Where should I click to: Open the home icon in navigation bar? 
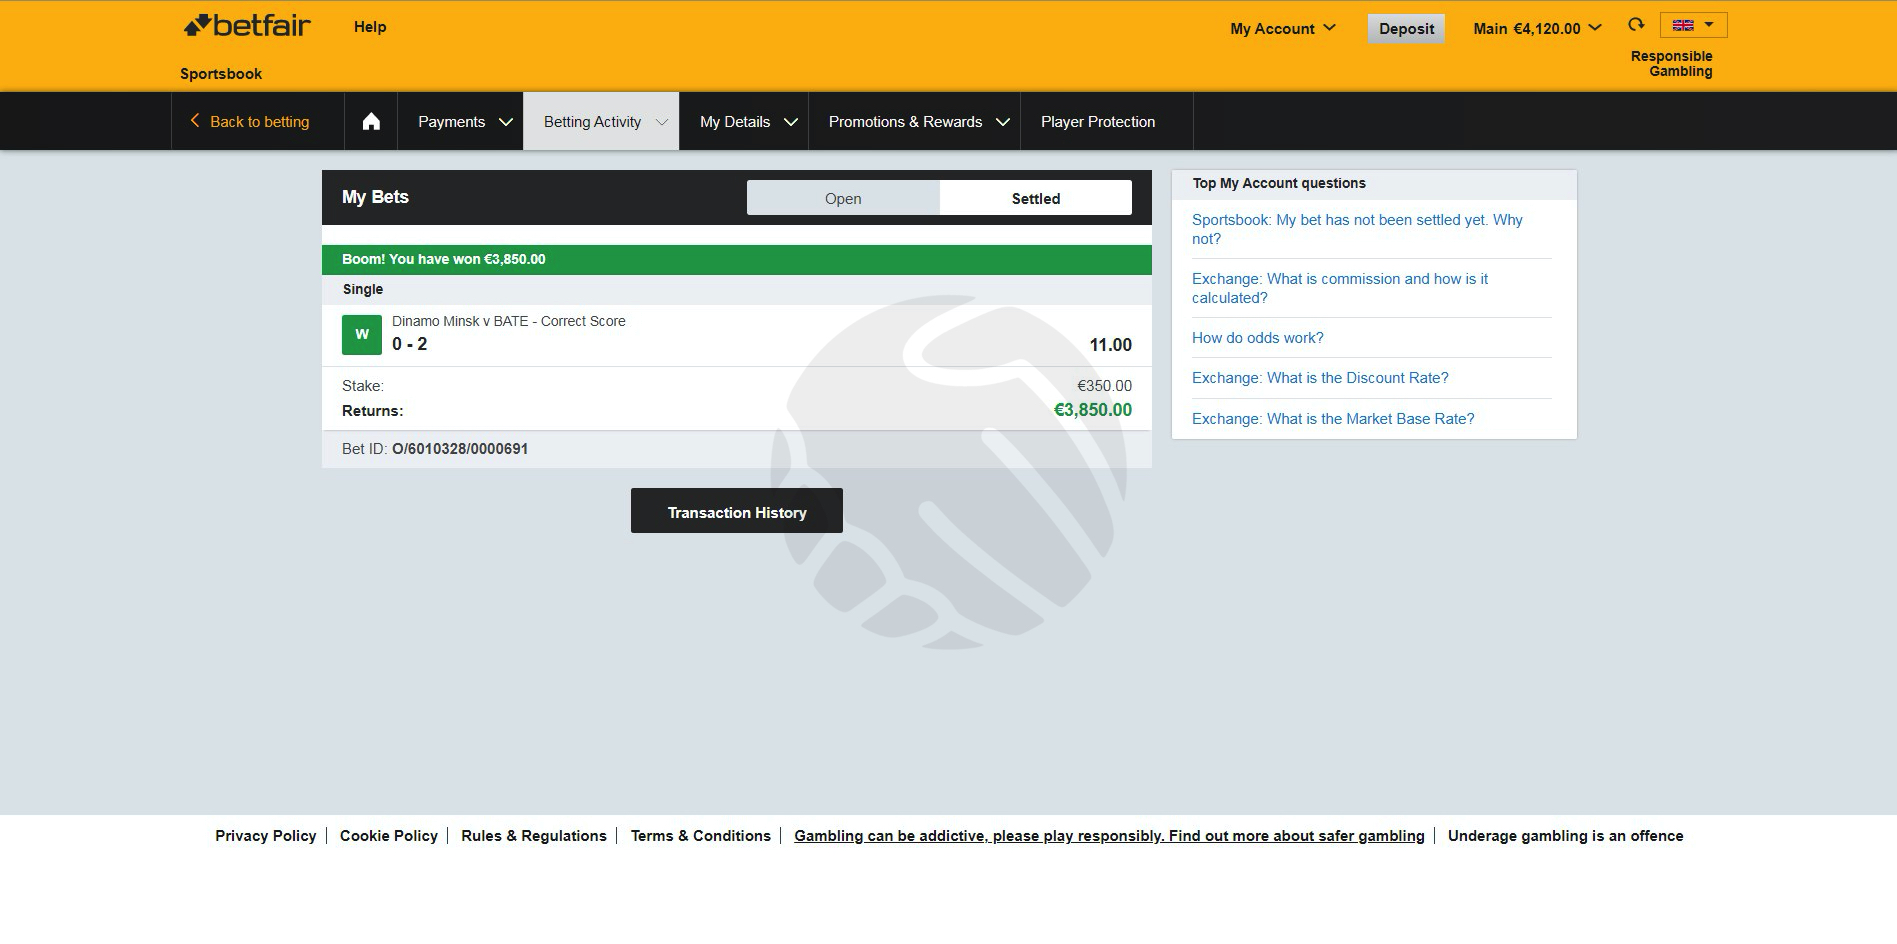(371, 121)
